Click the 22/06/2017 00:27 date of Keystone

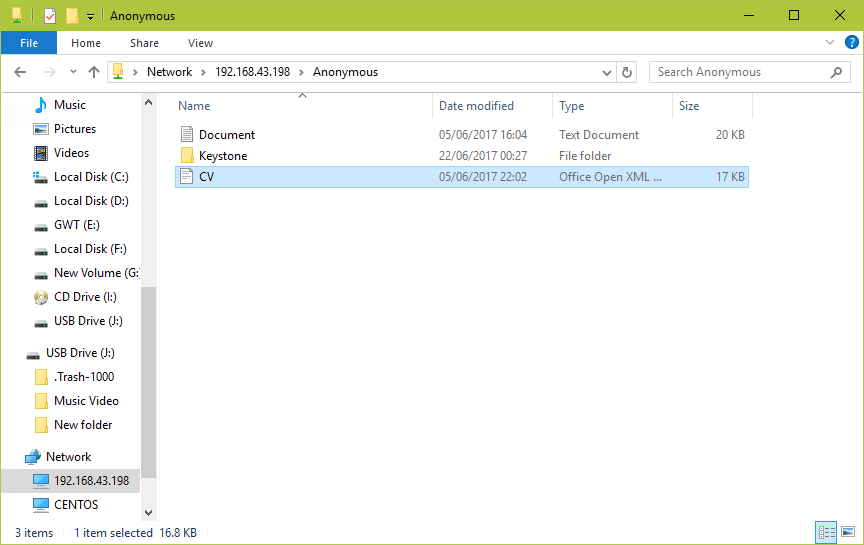[x=483, y=156]
